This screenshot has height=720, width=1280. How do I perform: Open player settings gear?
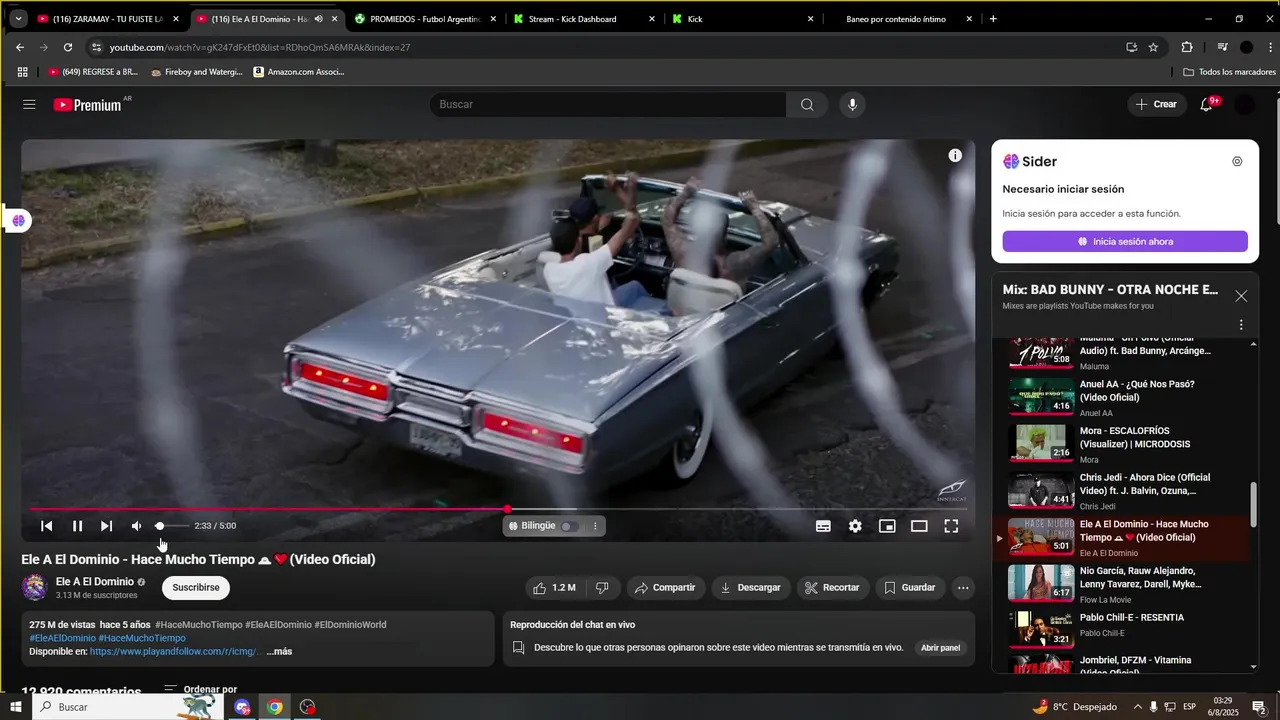coord(855,526)
